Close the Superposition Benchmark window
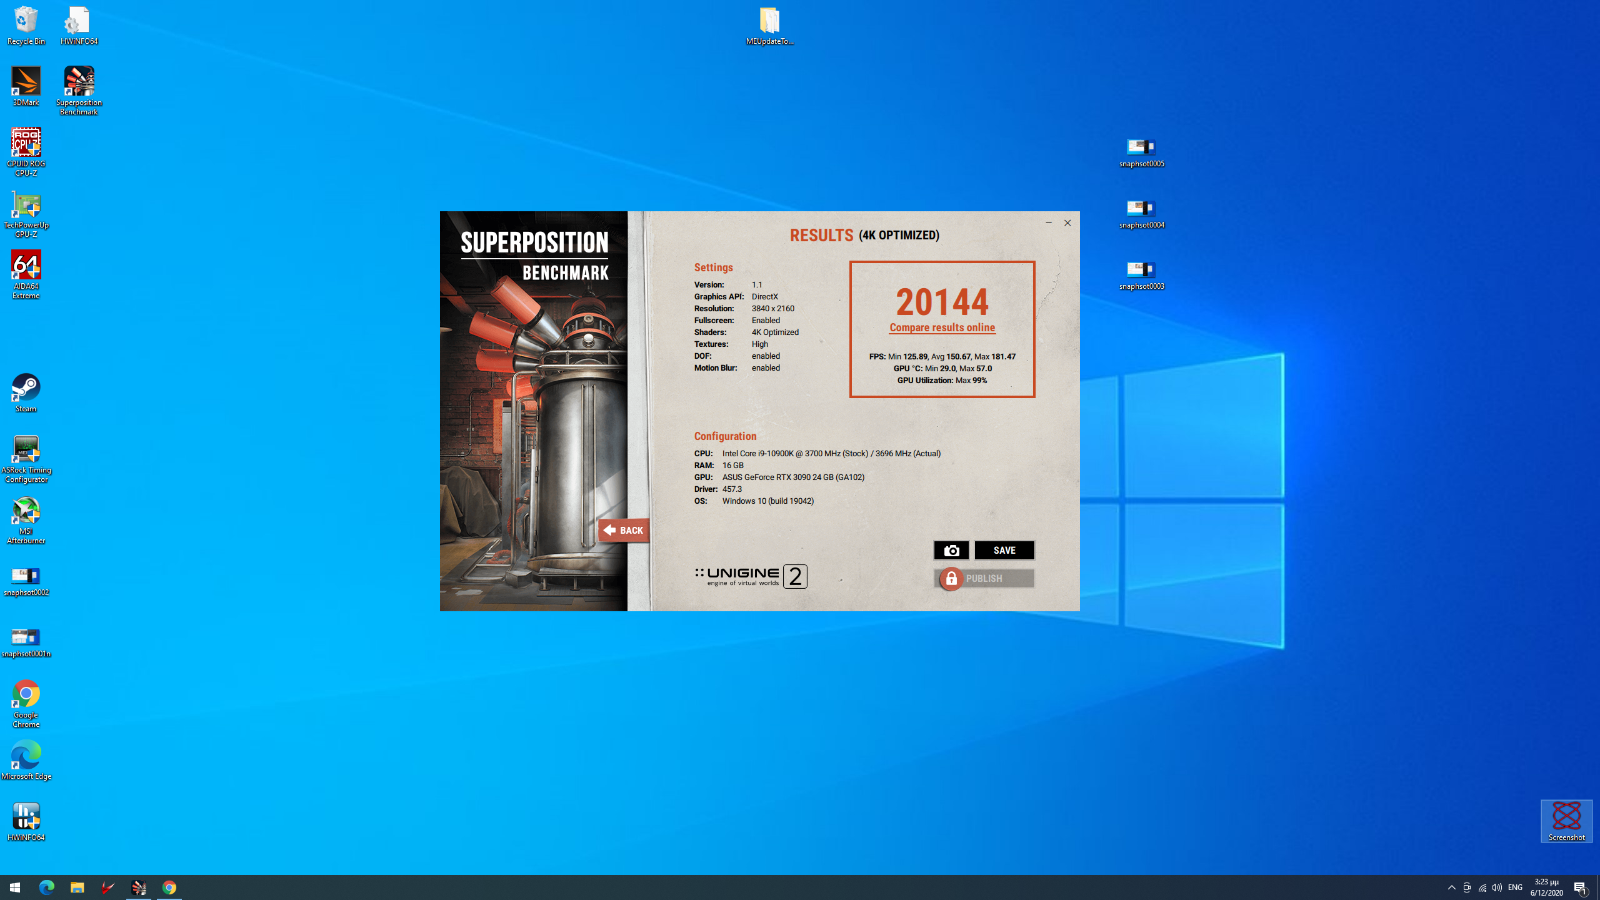This screenshot has height=900, width=1600. tap(1067, 223)
